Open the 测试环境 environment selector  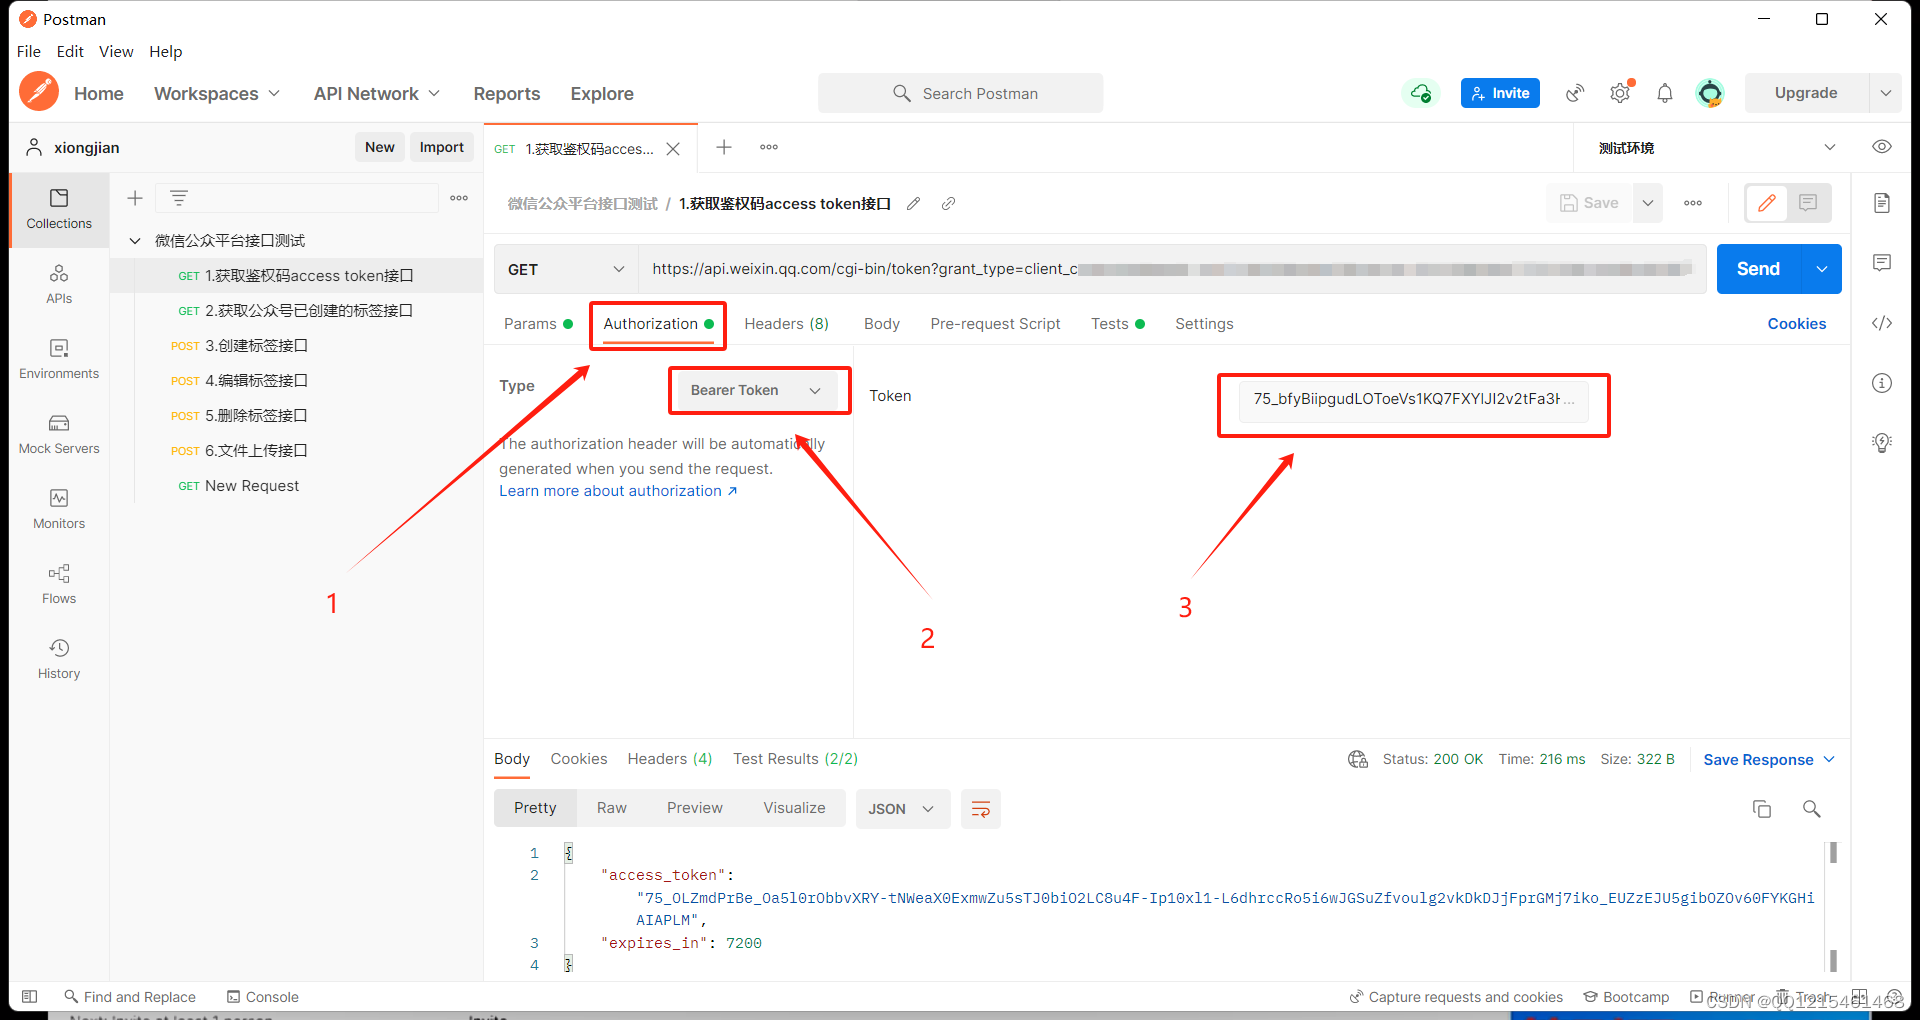coord(1717,147)
